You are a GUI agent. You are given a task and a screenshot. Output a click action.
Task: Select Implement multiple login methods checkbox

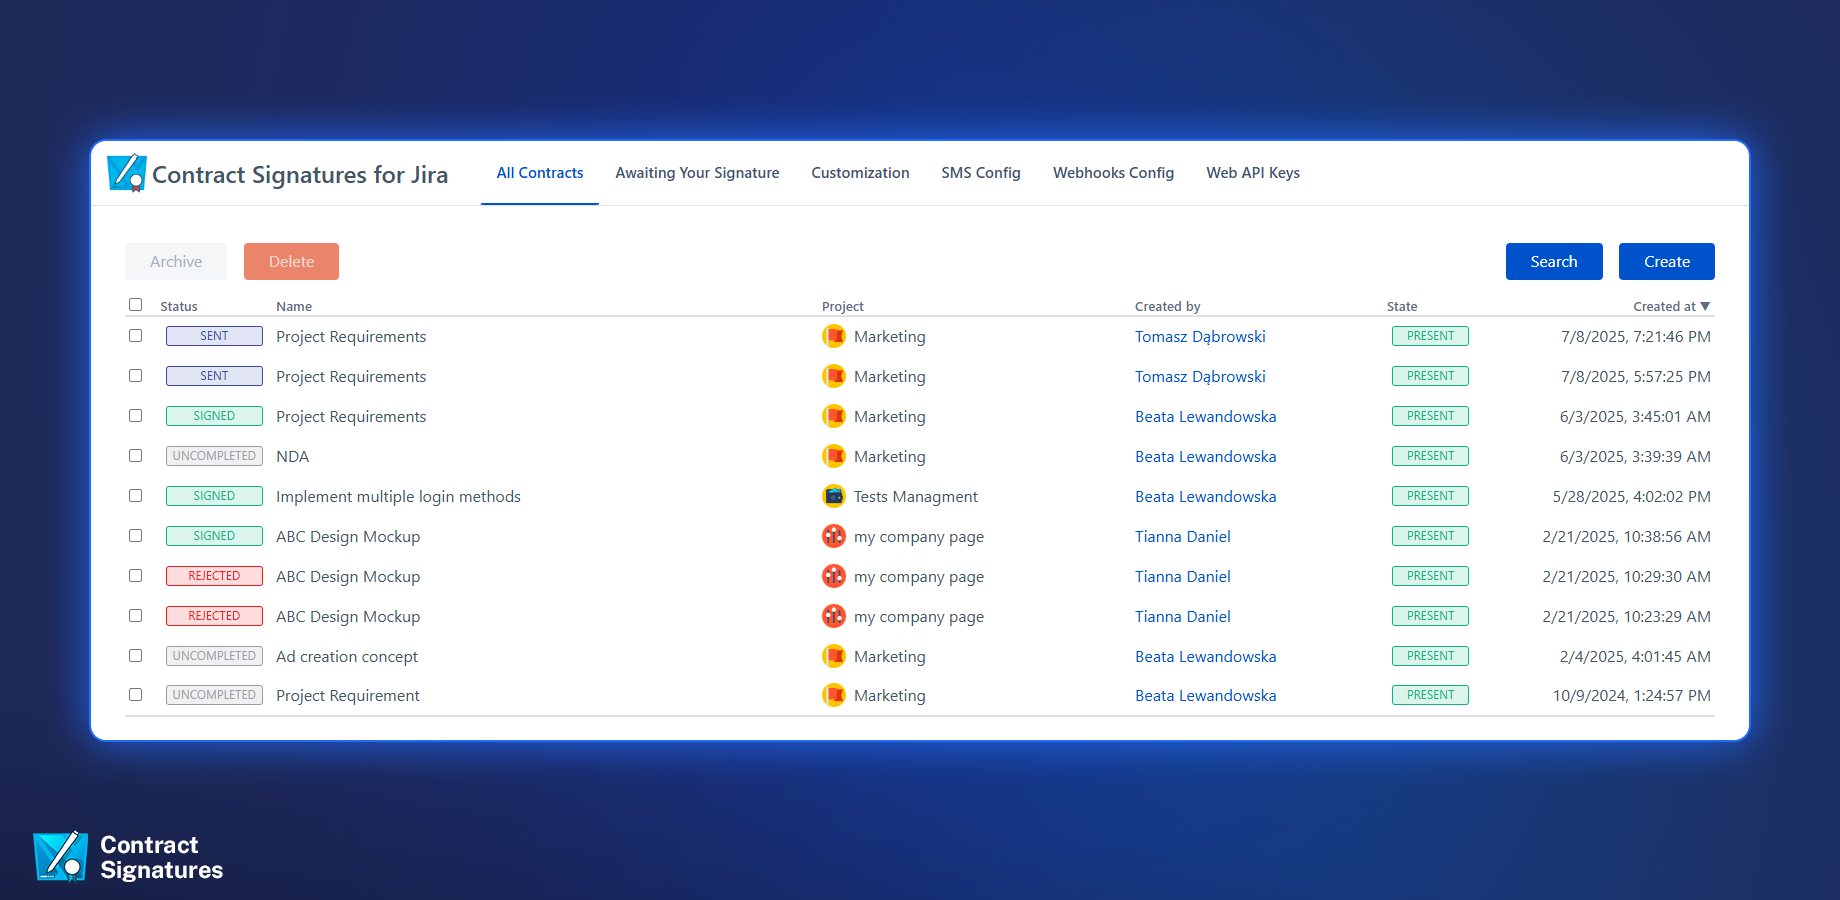point(136,496)
